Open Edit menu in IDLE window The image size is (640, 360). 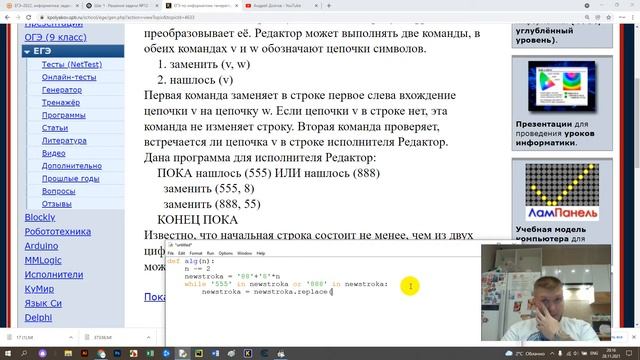coord(182,253)
